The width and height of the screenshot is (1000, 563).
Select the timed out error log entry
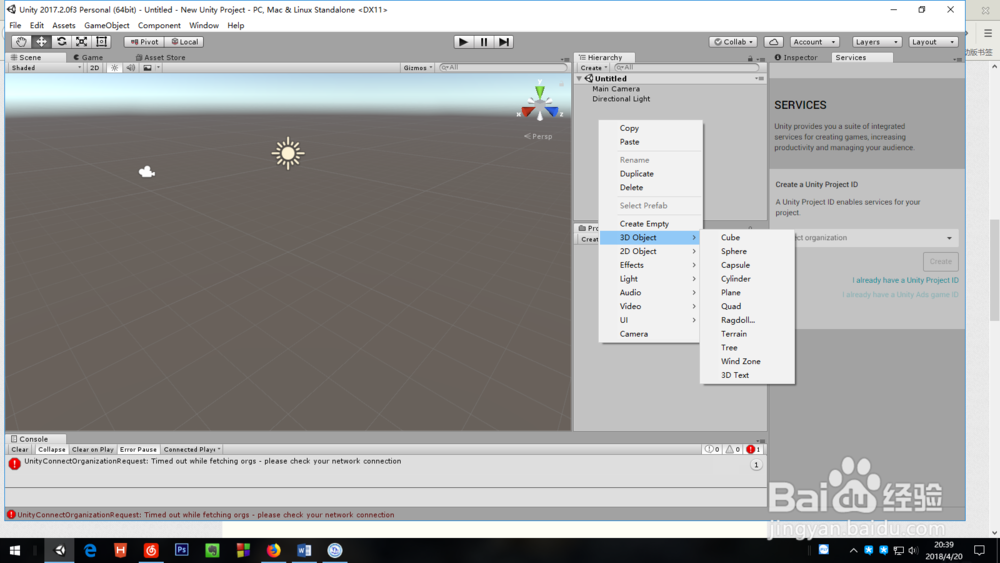point(386,465)
